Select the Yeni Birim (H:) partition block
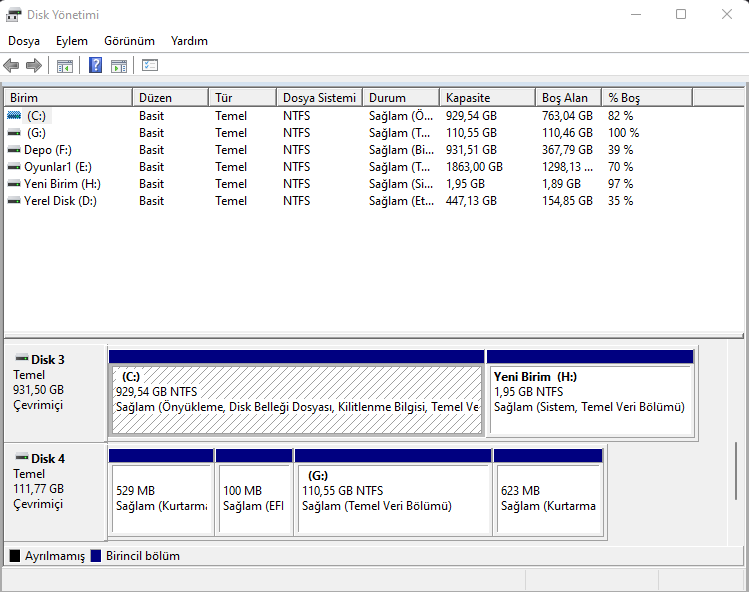 (590, 393)
